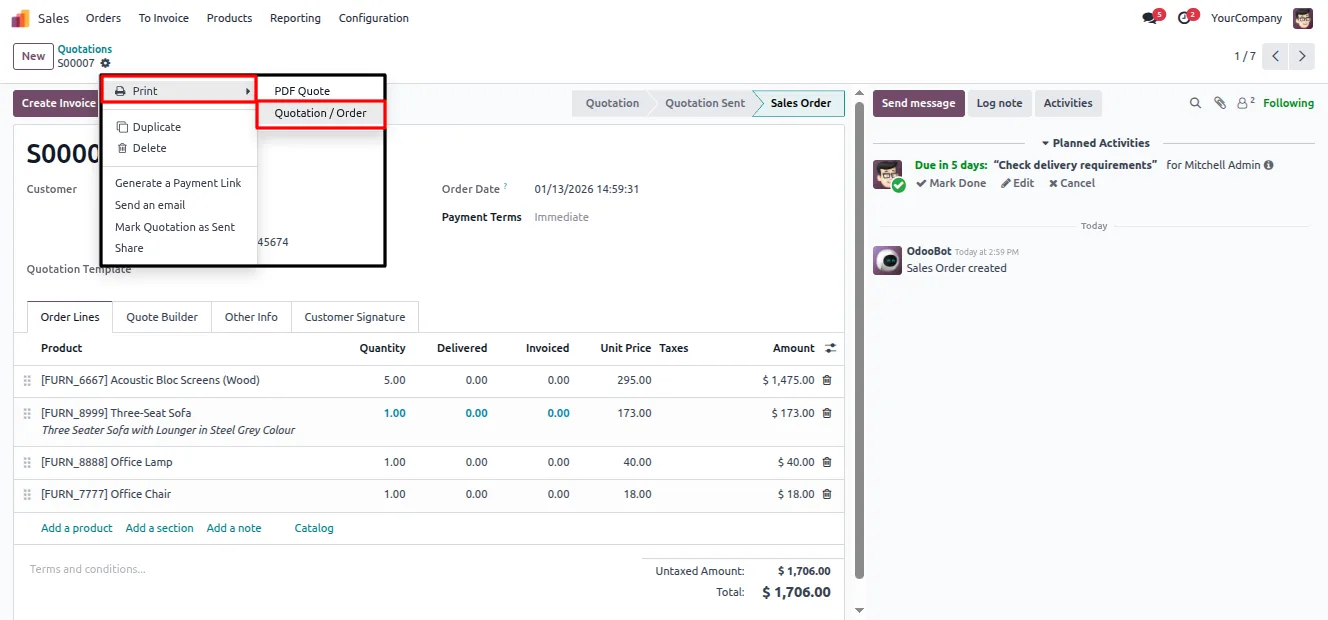Image resolution: width=1328 pixels, height=620 pixels.
Task: Expand the Print submenu
Action: click(x=179, y=91)
